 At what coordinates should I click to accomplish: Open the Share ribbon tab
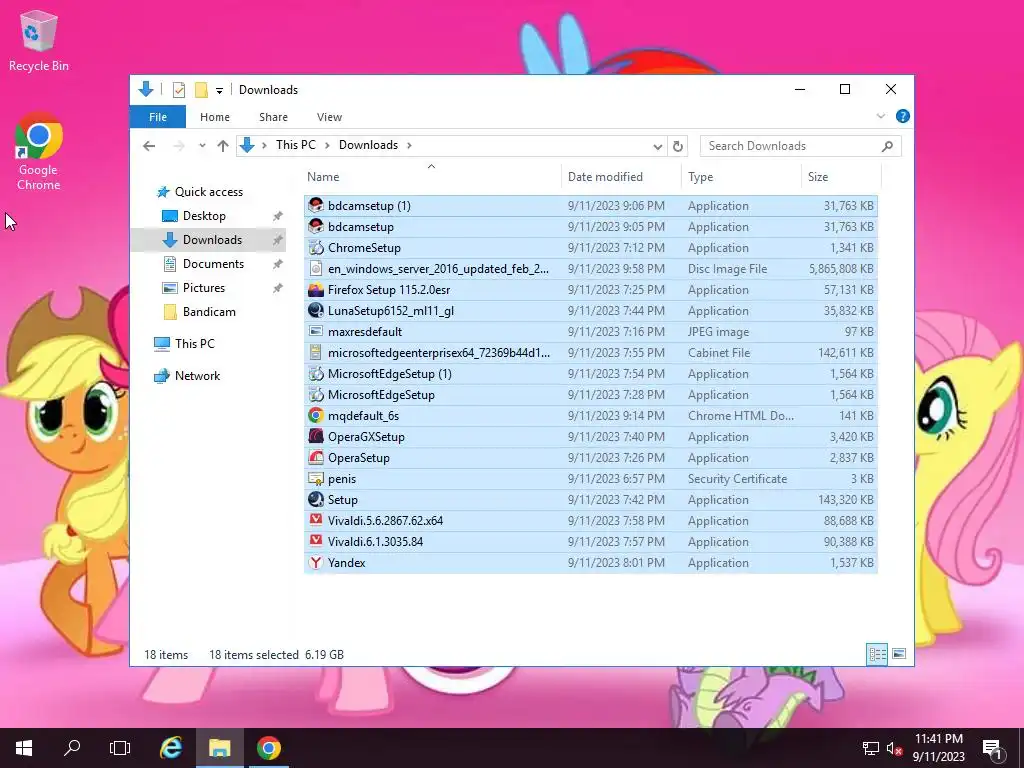(273, 117)
